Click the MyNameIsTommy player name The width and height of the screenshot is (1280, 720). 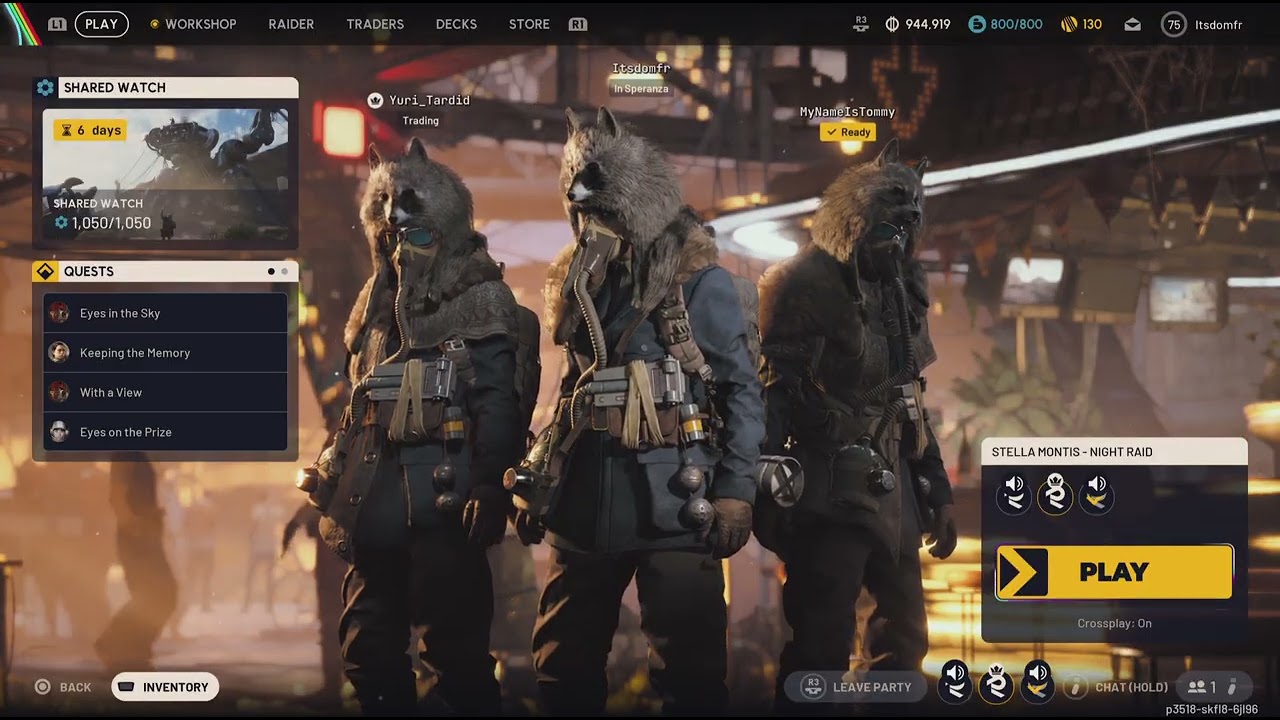point(847,112)
